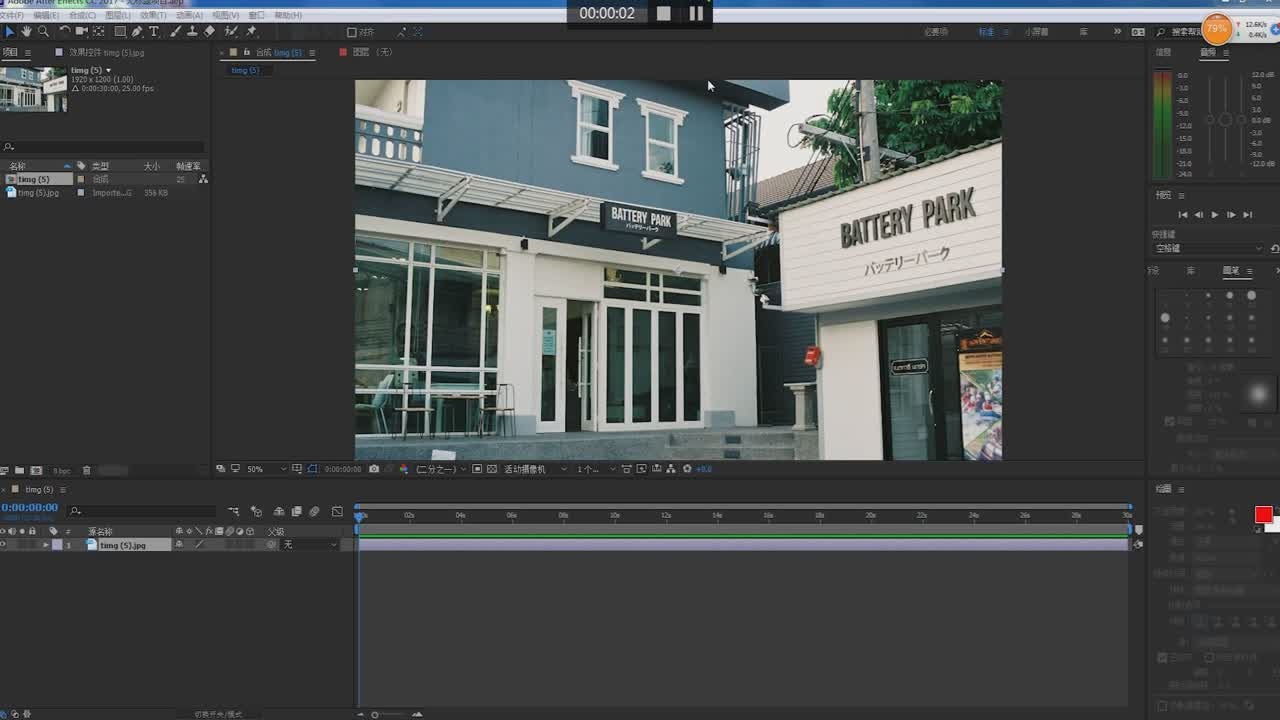Select the Eraser tool
This screenshot has height=720, width=1280.
[209, 32]
